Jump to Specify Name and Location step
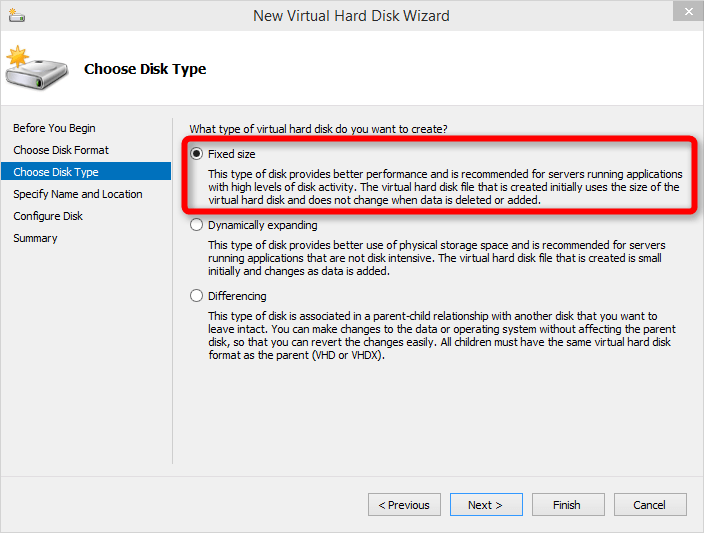704x533 pixels. click(x=78, y=194)
